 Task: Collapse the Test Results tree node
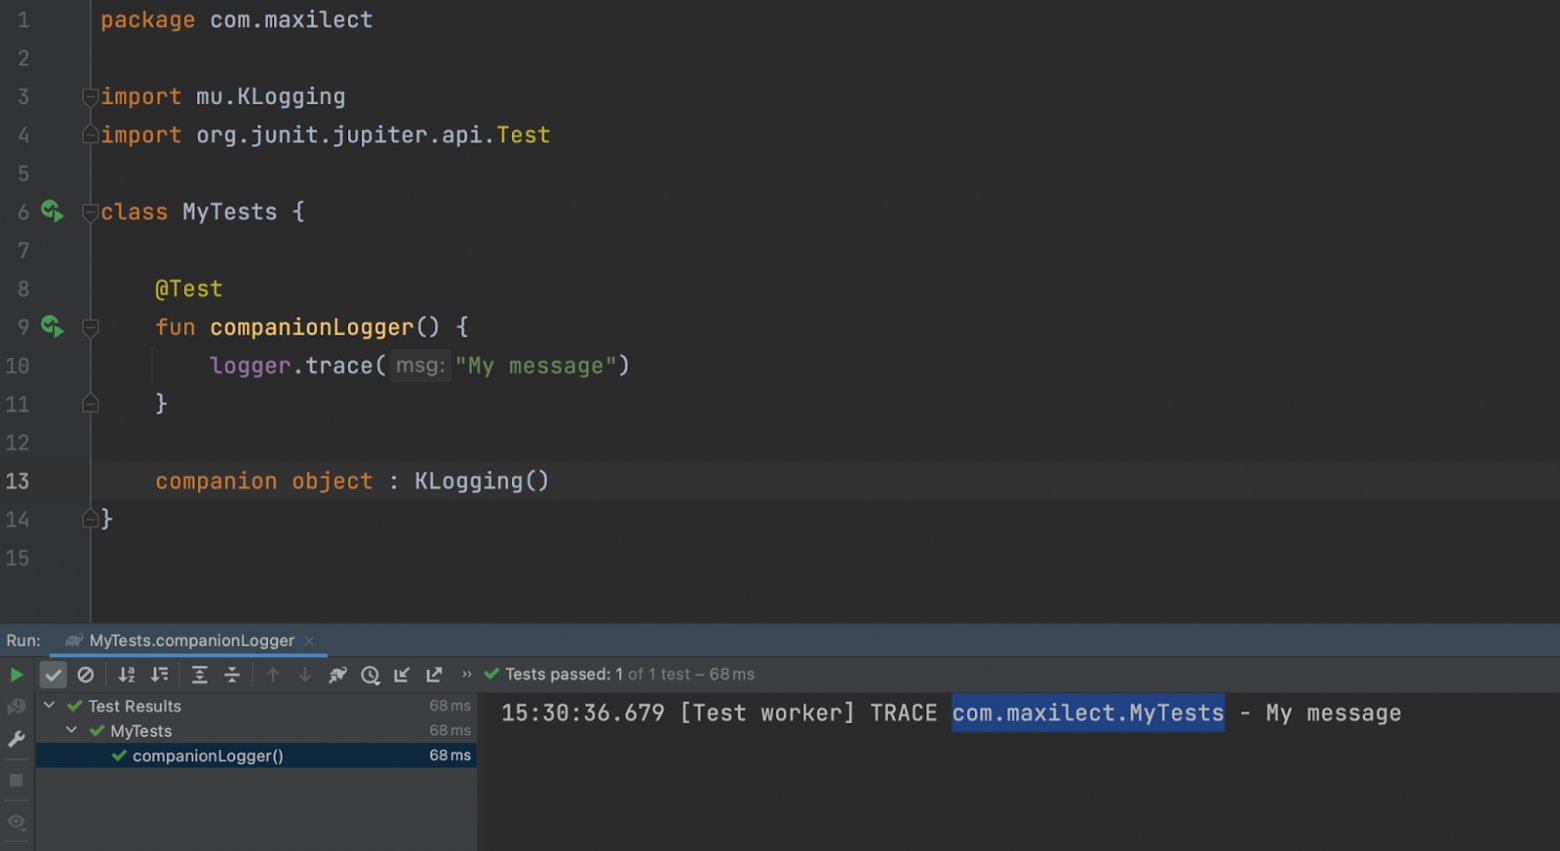click(x=49, y=706)
